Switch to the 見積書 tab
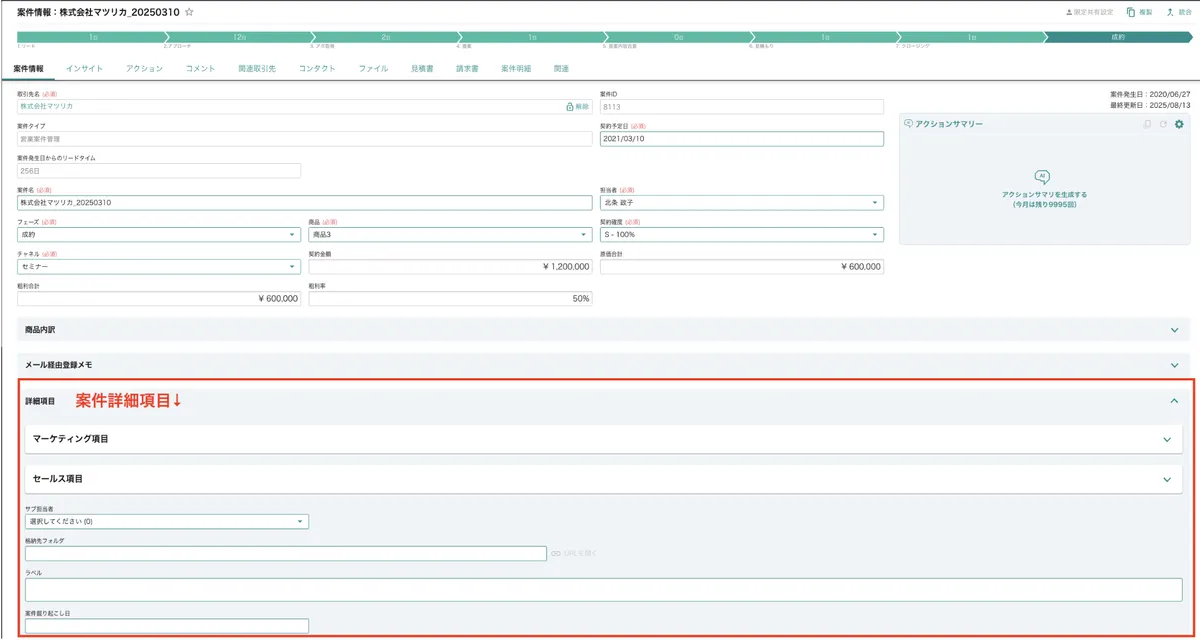Viewport: 1200px width, 641px height. click(422, 69)
